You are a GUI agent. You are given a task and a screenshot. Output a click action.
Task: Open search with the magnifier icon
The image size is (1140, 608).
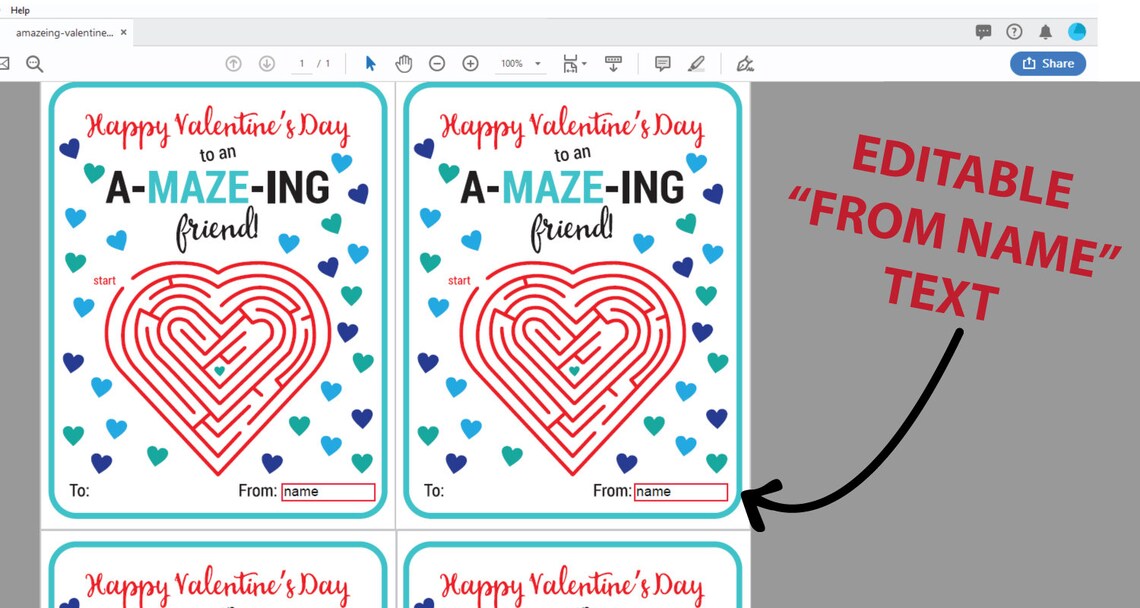(35, 63)
